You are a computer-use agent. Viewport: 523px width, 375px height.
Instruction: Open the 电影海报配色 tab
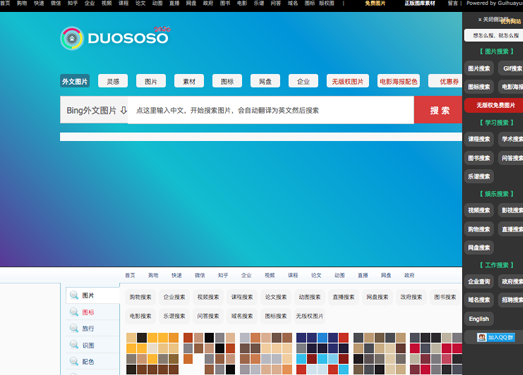398,81
